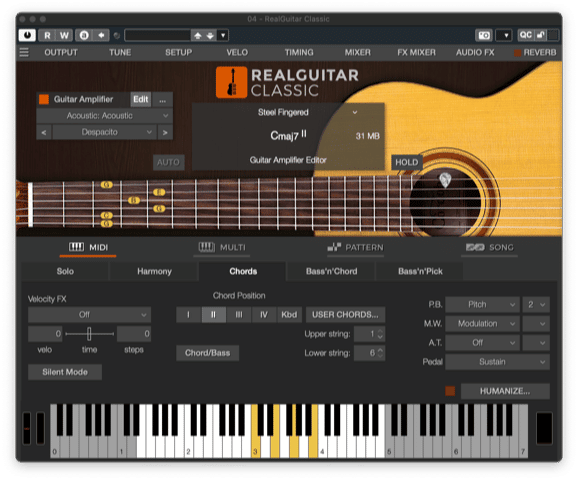Open the Pedal Sustain dropdown
Screen dimensions: 578x480
pyautogui.click(x=498, y=362)
